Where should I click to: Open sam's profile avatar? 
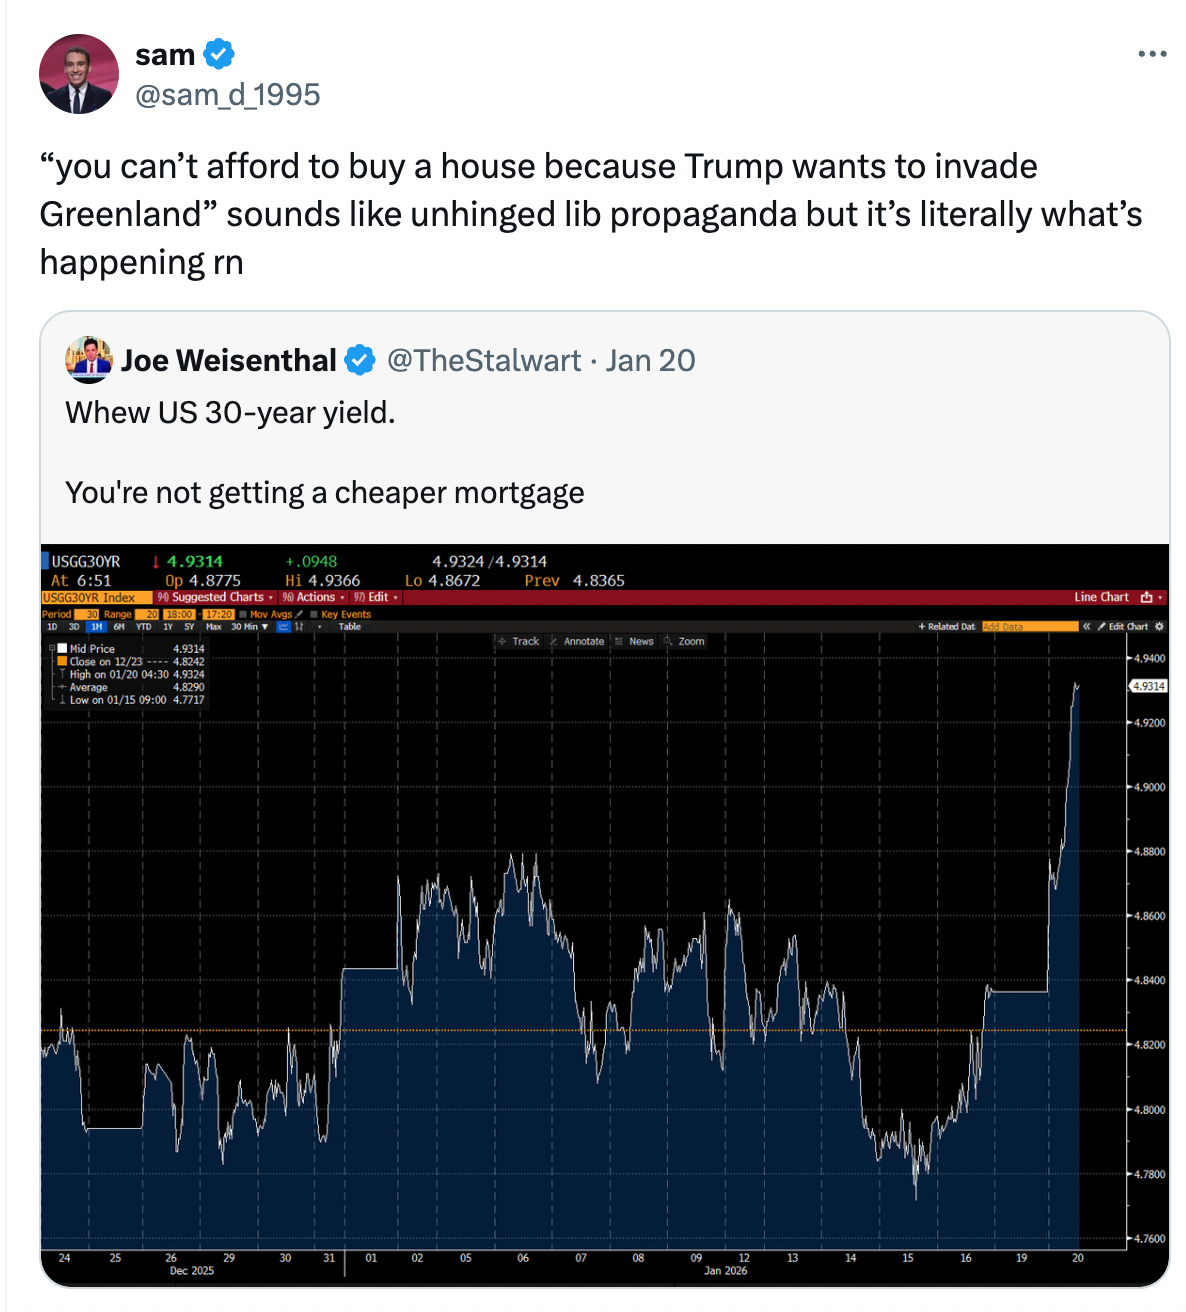click(79, 74)
